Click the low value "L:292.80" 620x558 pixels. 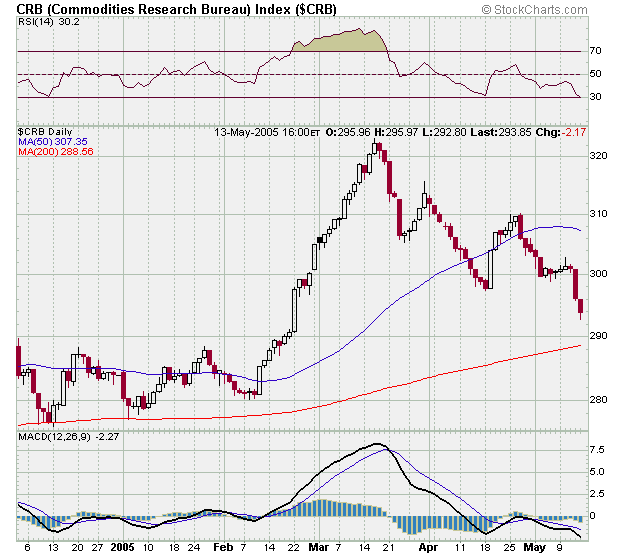(444, 132)
